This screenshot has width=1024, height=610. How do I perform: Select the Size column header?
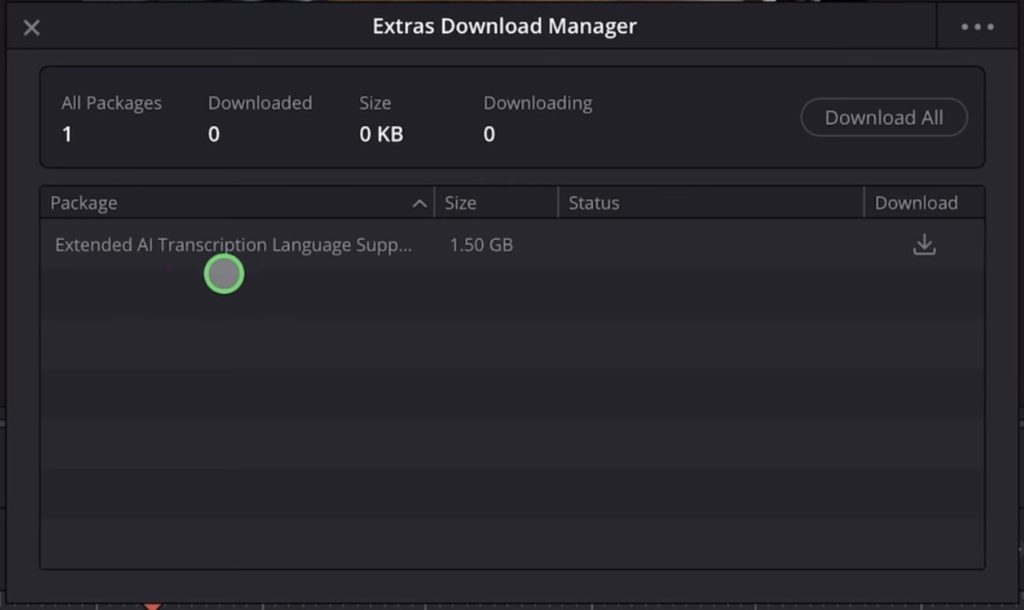[x=460, y=203]
